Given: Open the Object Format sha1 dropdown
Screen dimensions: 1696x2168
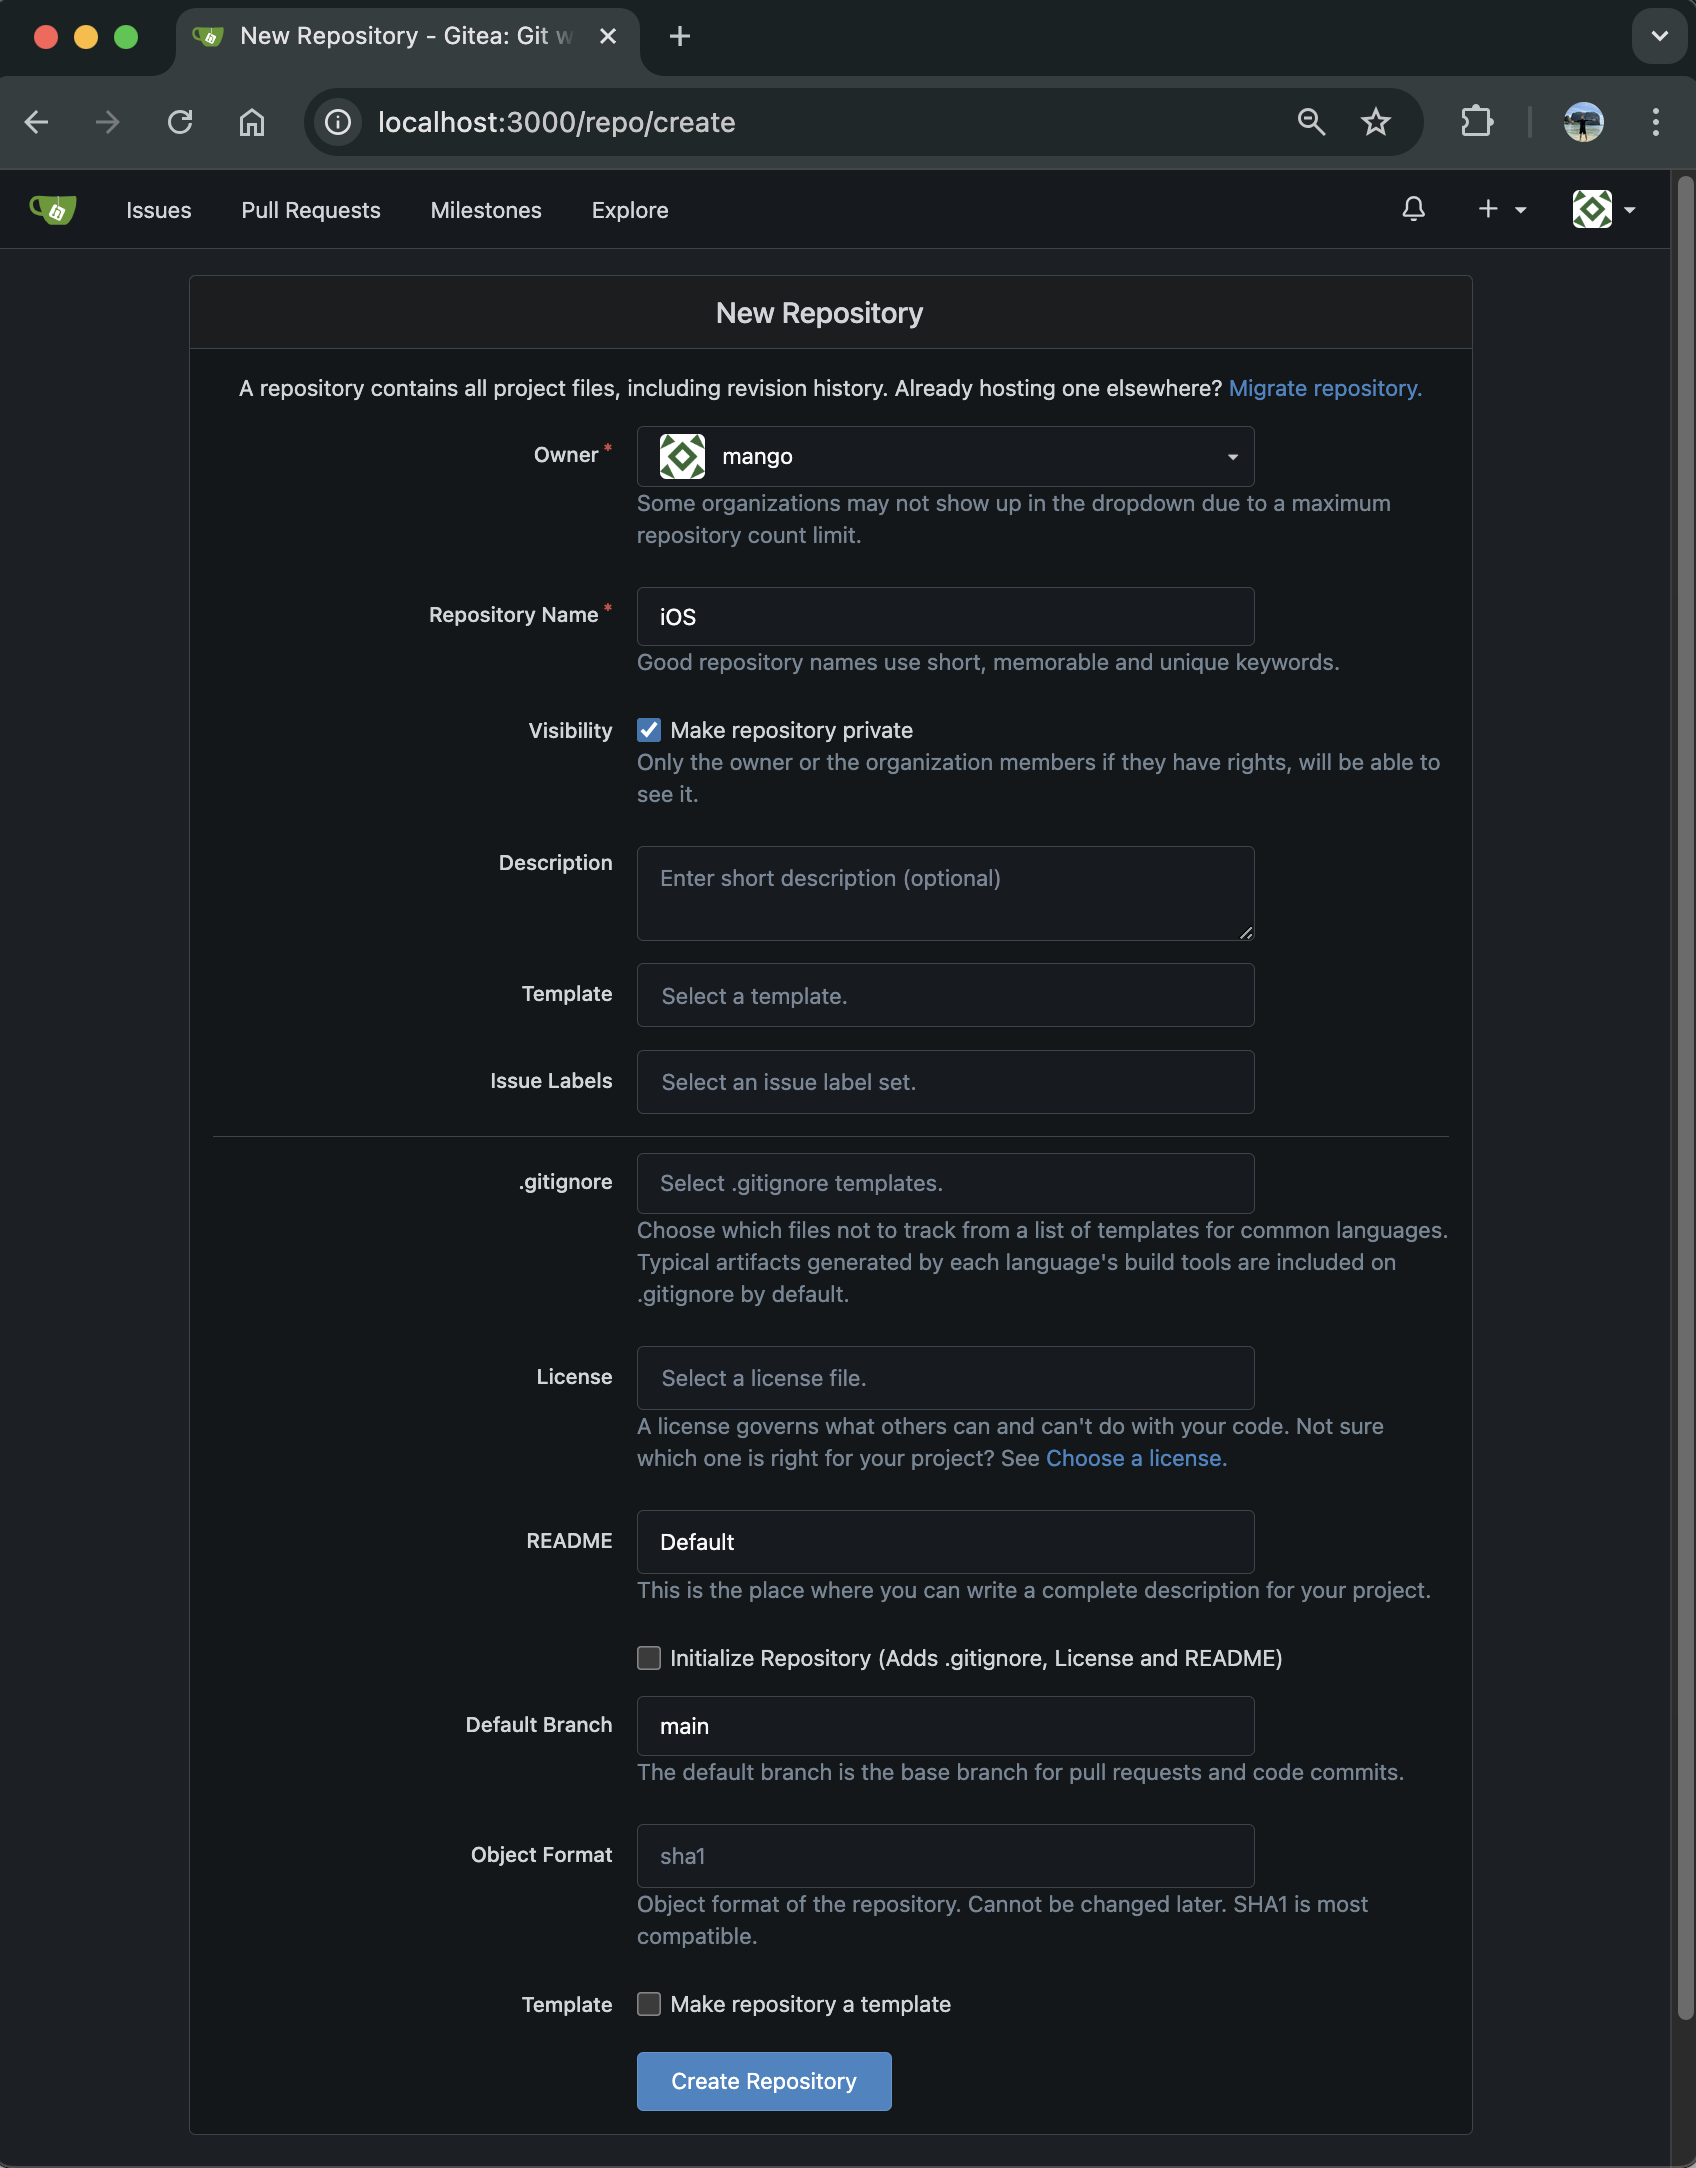Looking at the screenshot, I should 945,1856.
